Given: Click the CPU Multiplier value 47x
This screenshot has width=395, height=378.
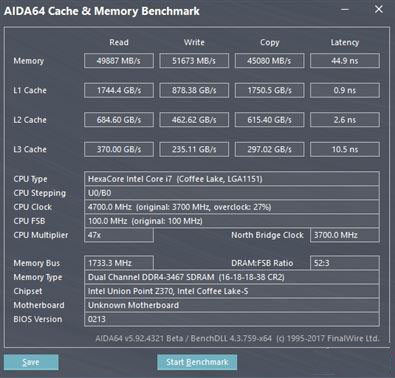Looking at the screenshot, I should coord(119,235).
